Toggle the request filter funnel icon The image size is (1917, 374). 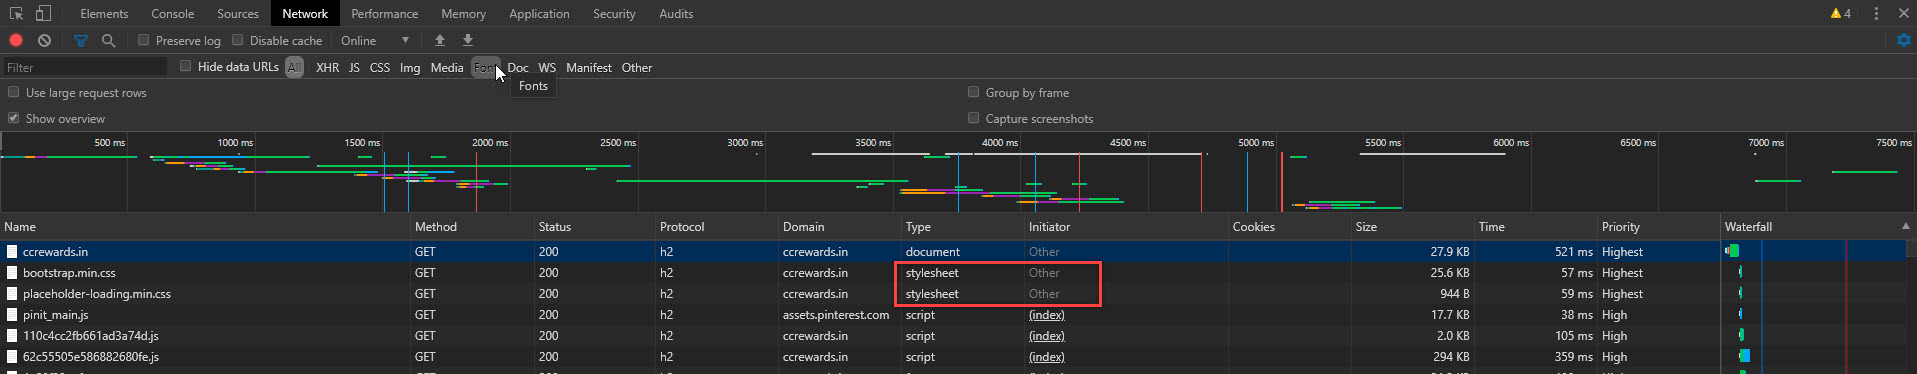81,40
